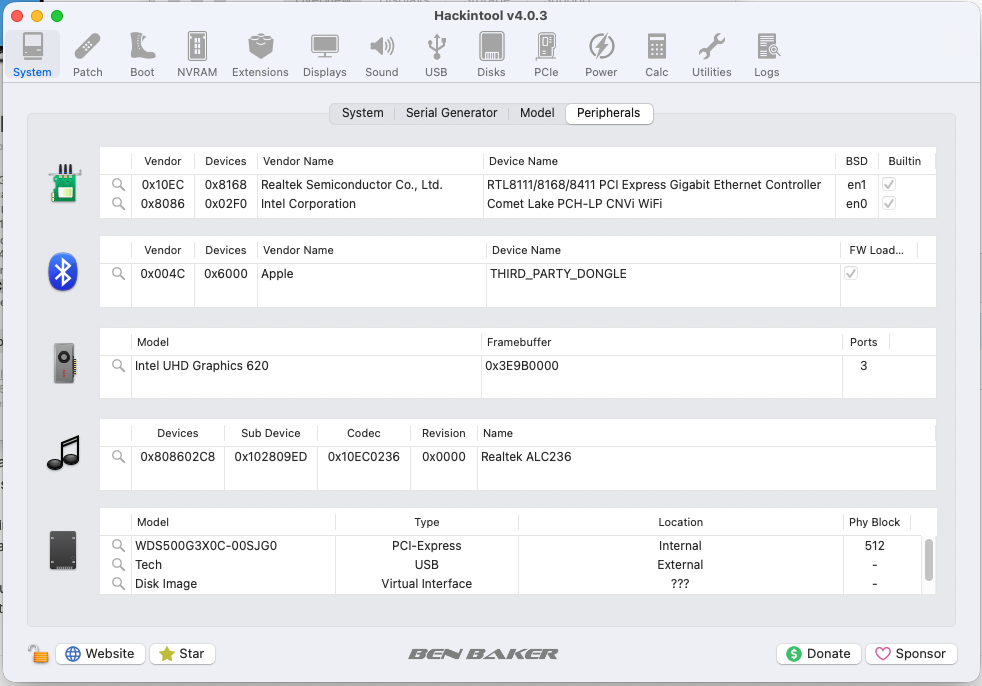Click magnifier icon for Intel Corporation row
Screen dimensions: 982x686
click(x=118, y=204)
